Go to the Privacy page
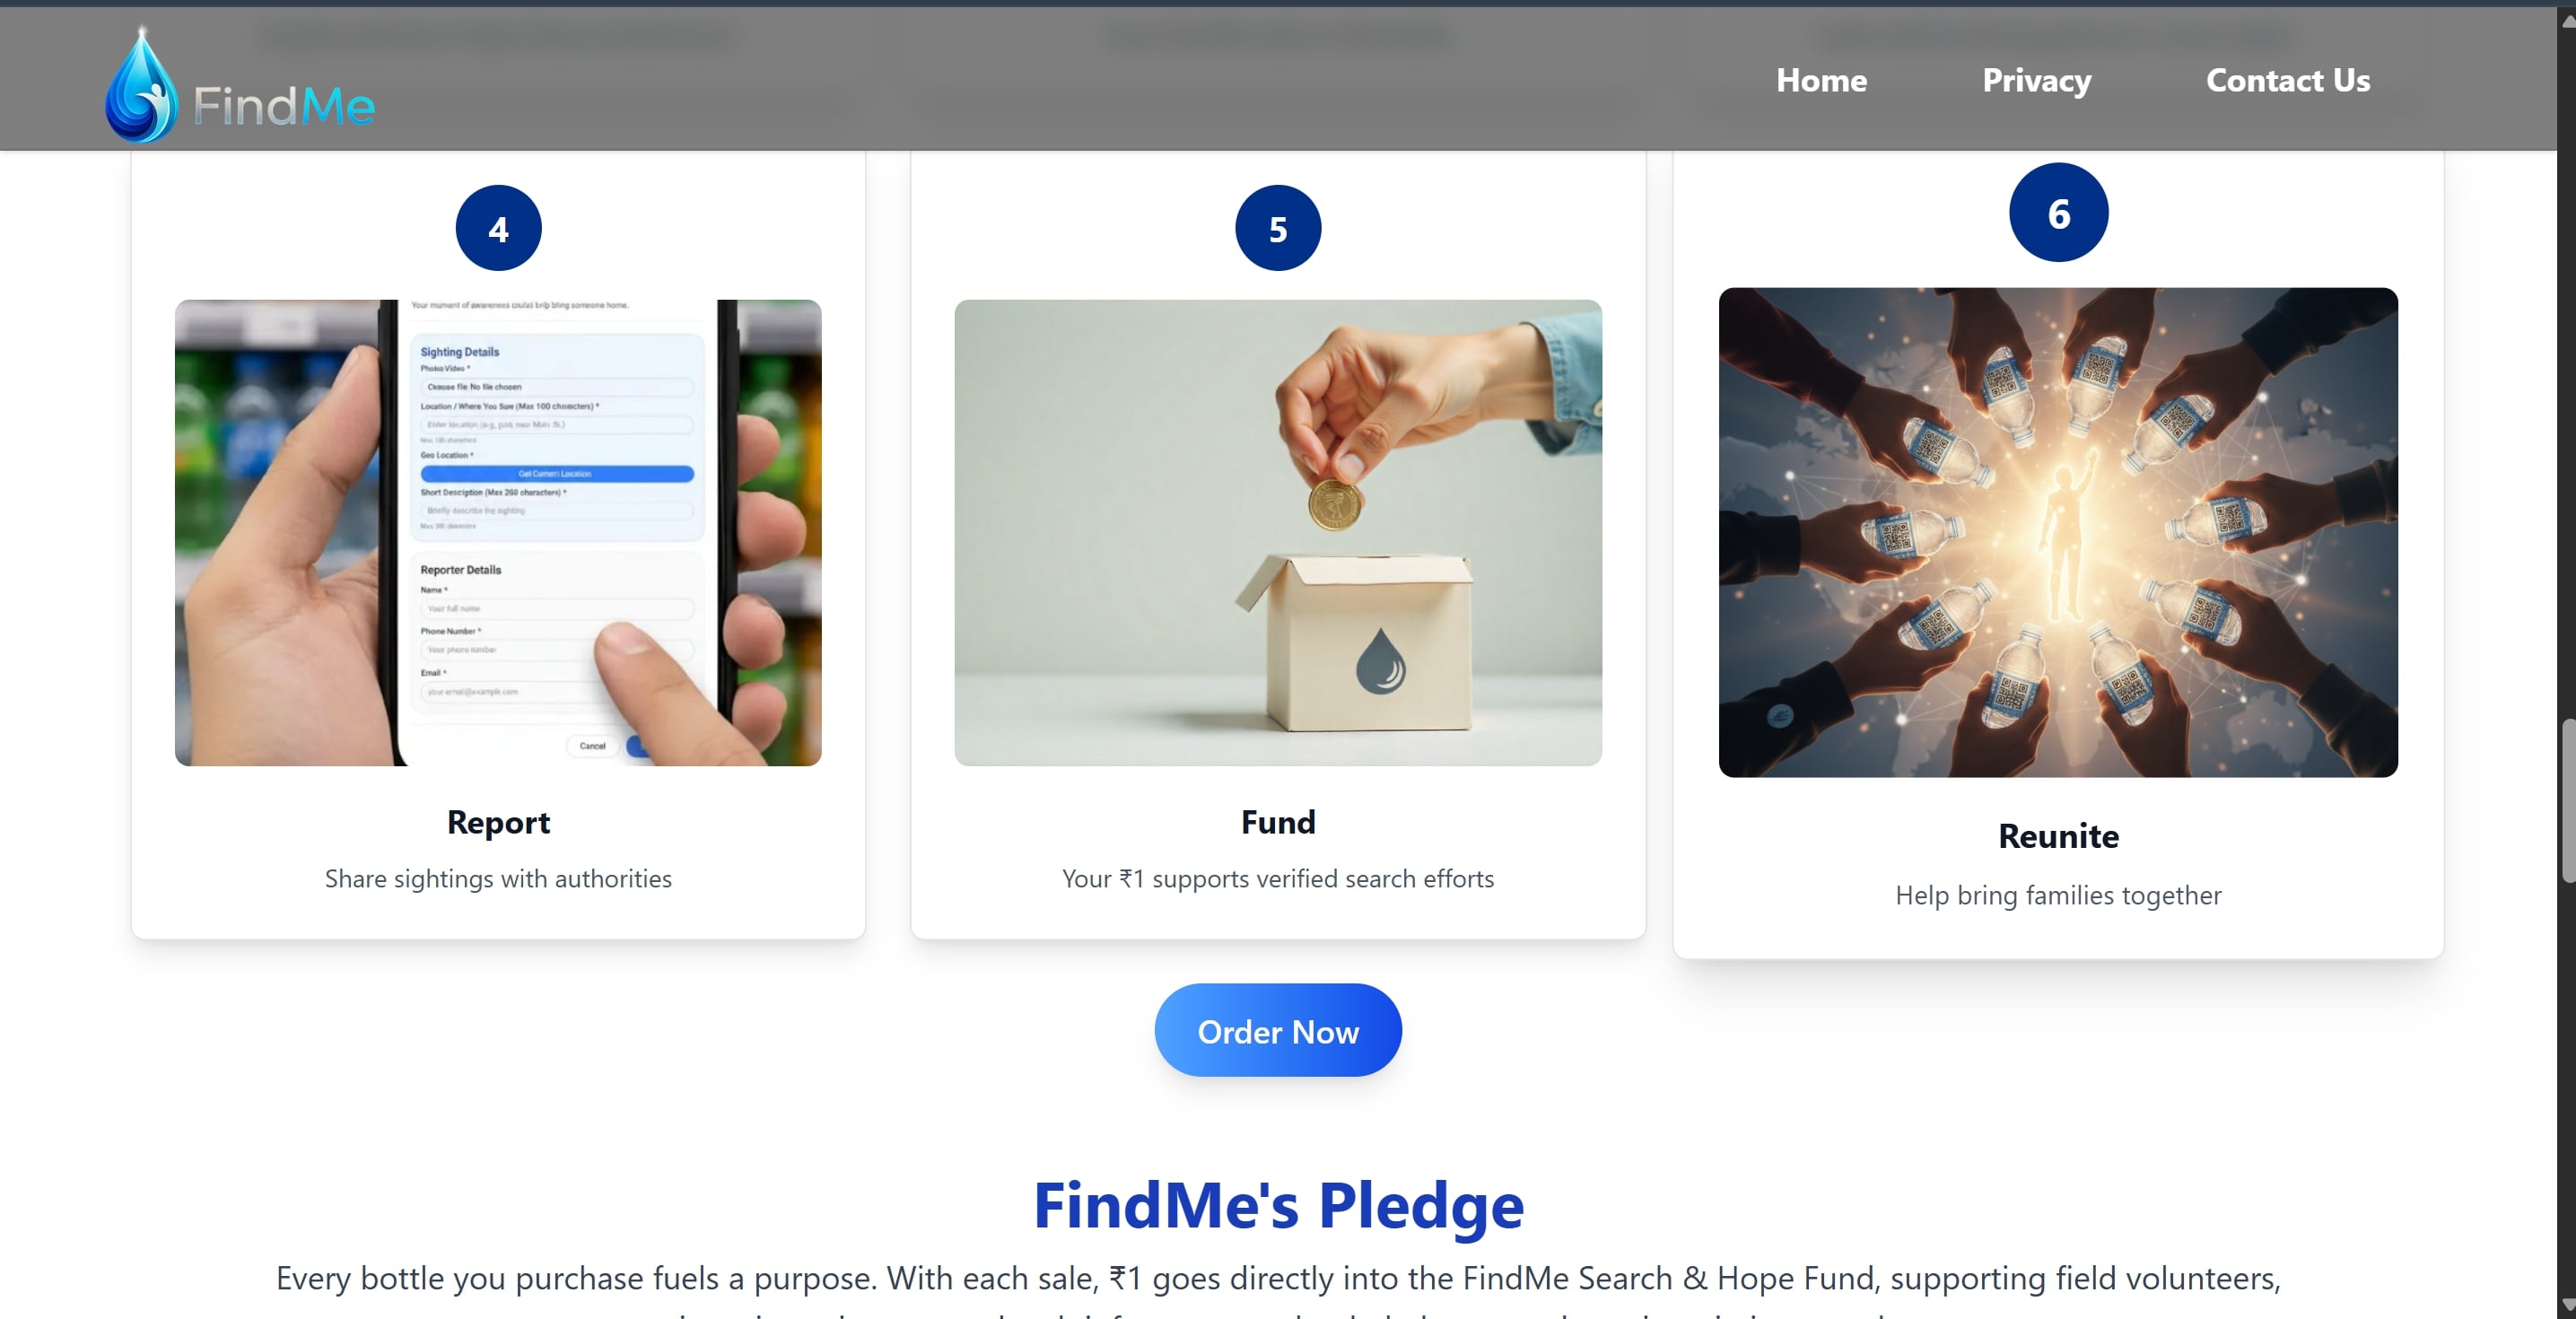Screen dimensions: 2576x1319 [2036, 80]
